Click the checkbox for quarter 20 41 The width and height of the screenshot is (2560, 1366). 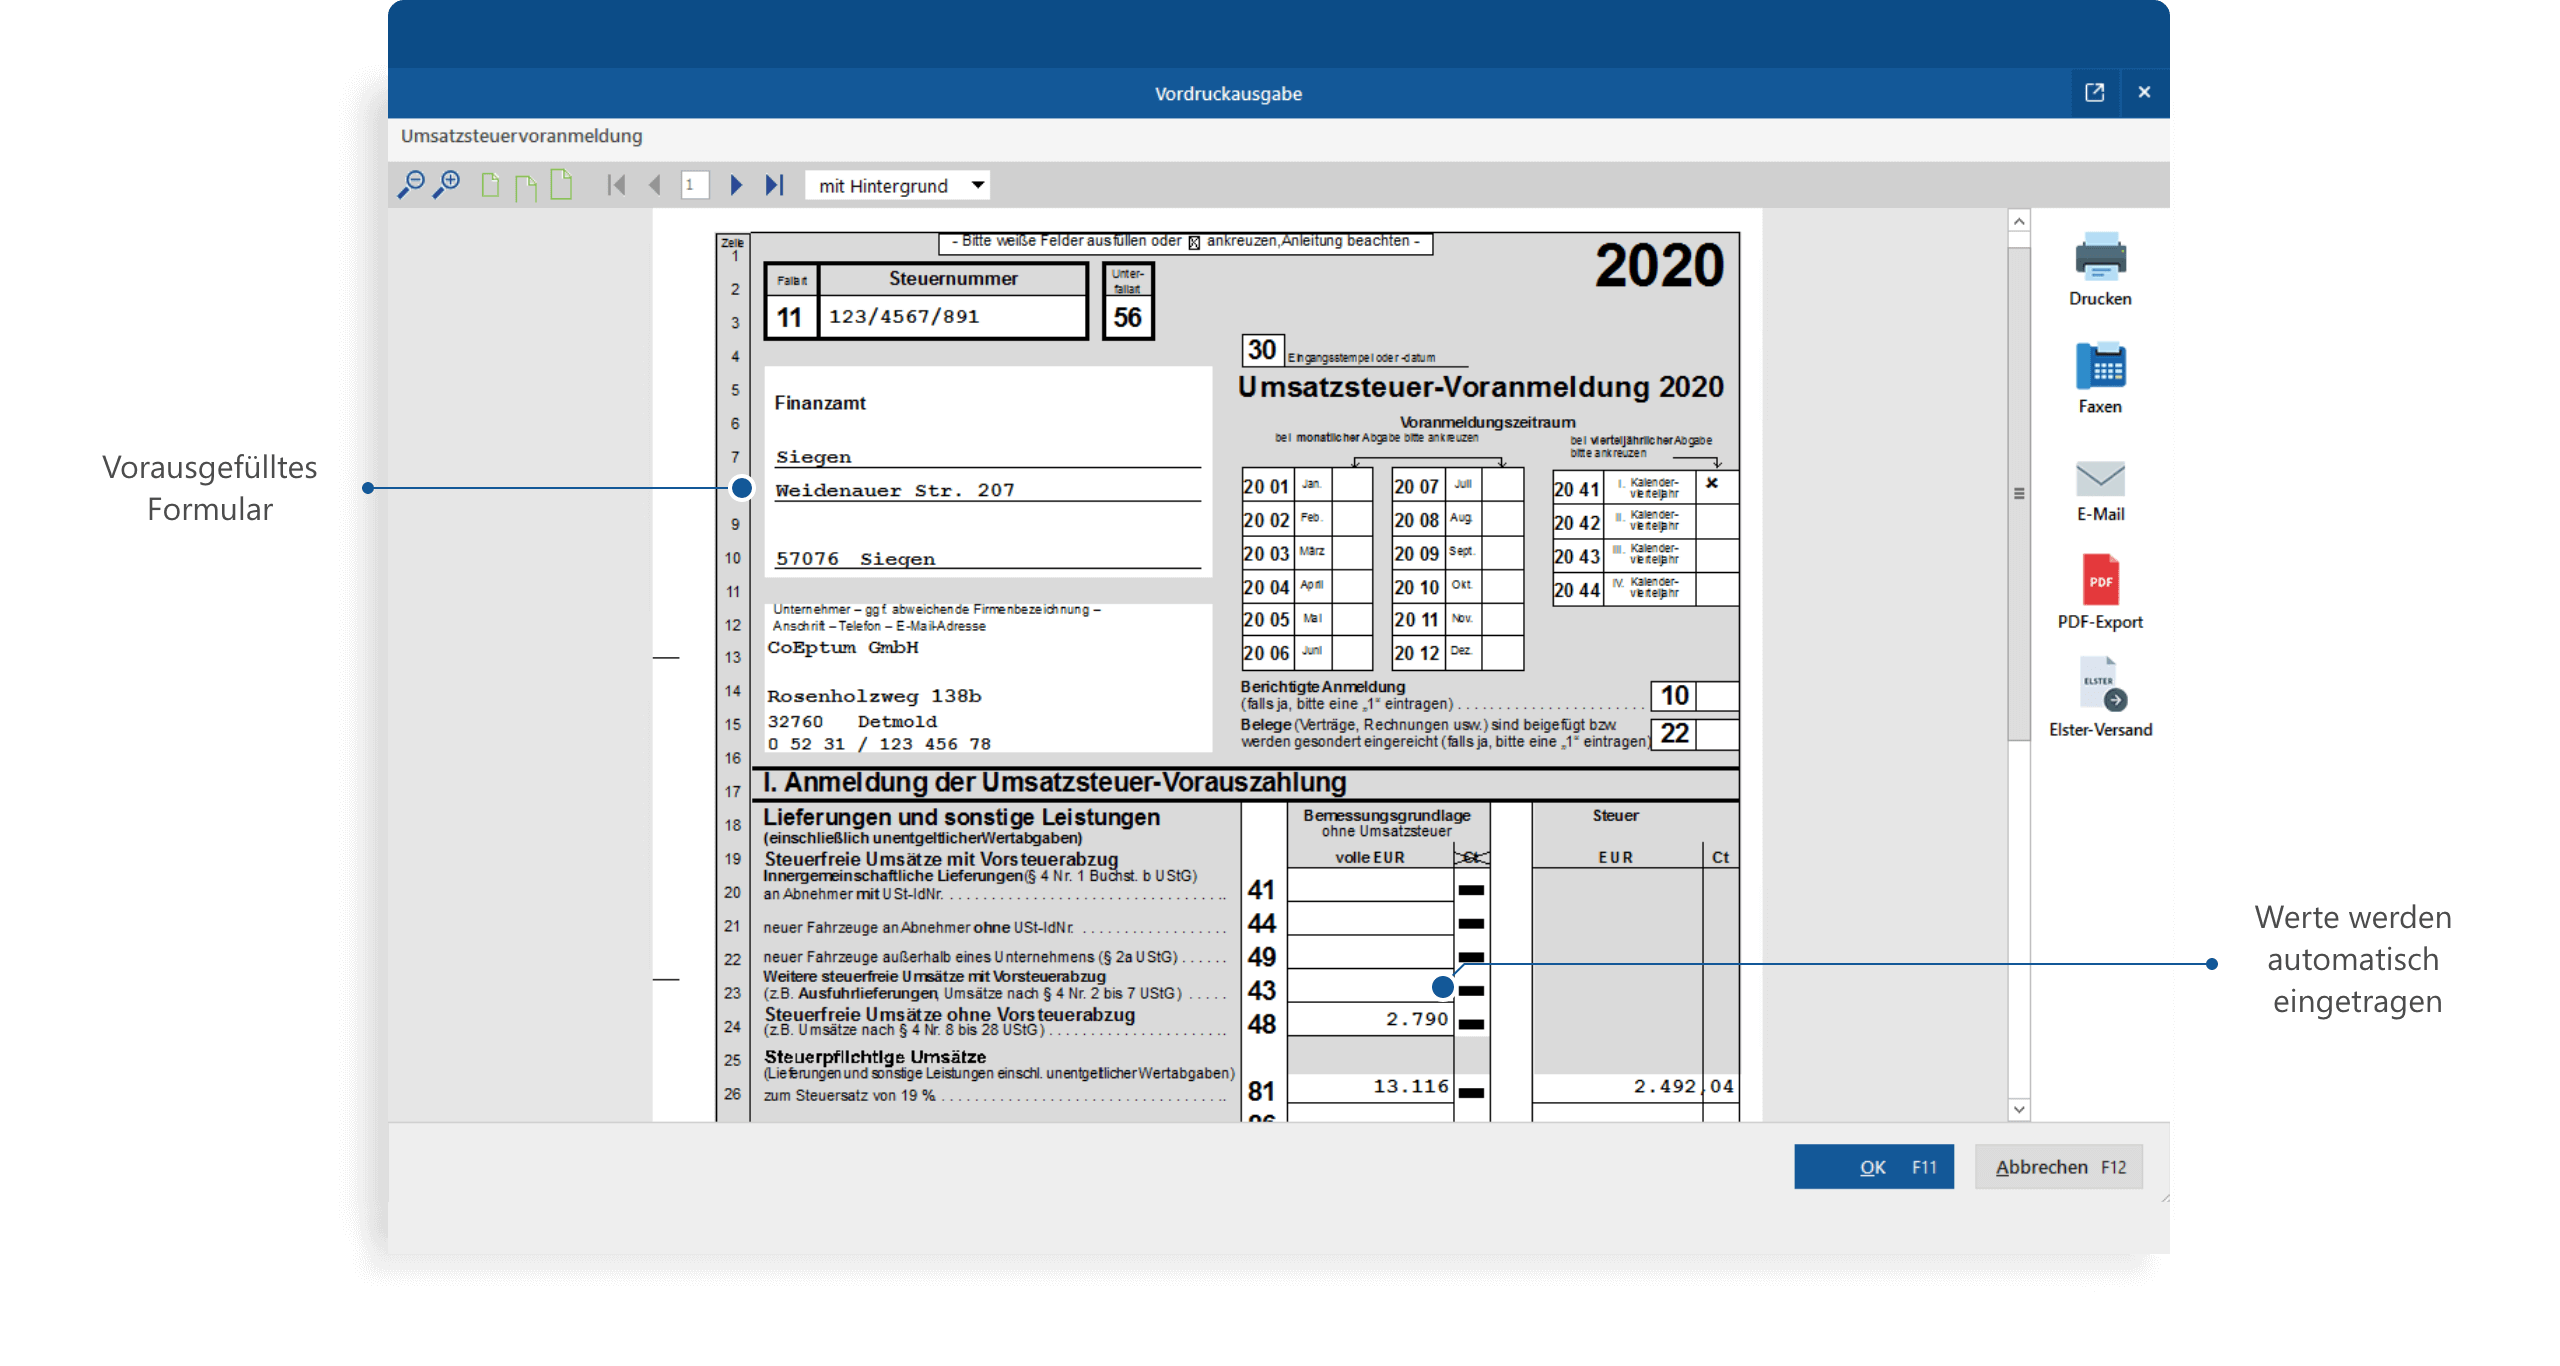[1716, 487]
